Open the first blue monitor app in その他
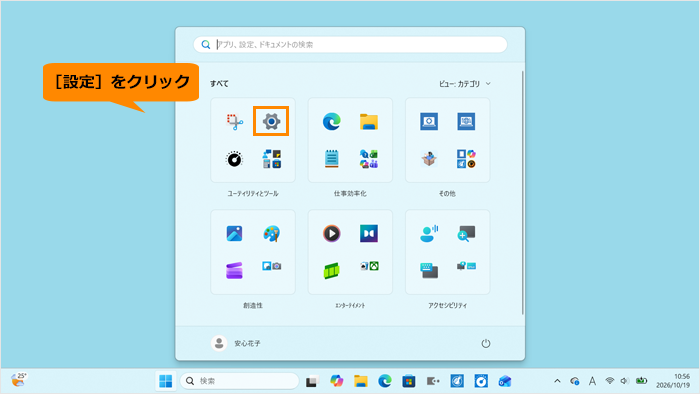This screenshot has width=700, height=394. 429,121
